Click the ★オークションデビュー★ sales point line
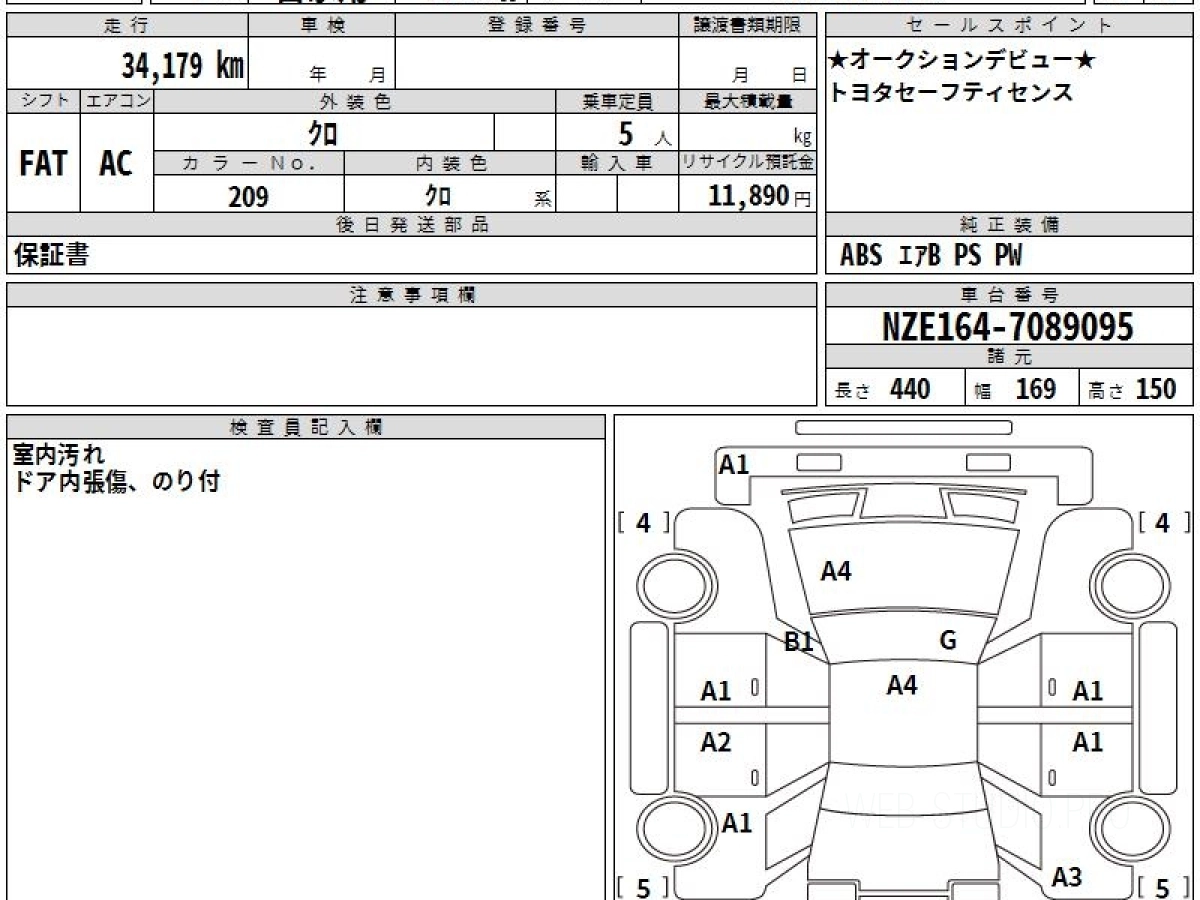The width and height of the screenshot is (1200, 900). [962, 61]
